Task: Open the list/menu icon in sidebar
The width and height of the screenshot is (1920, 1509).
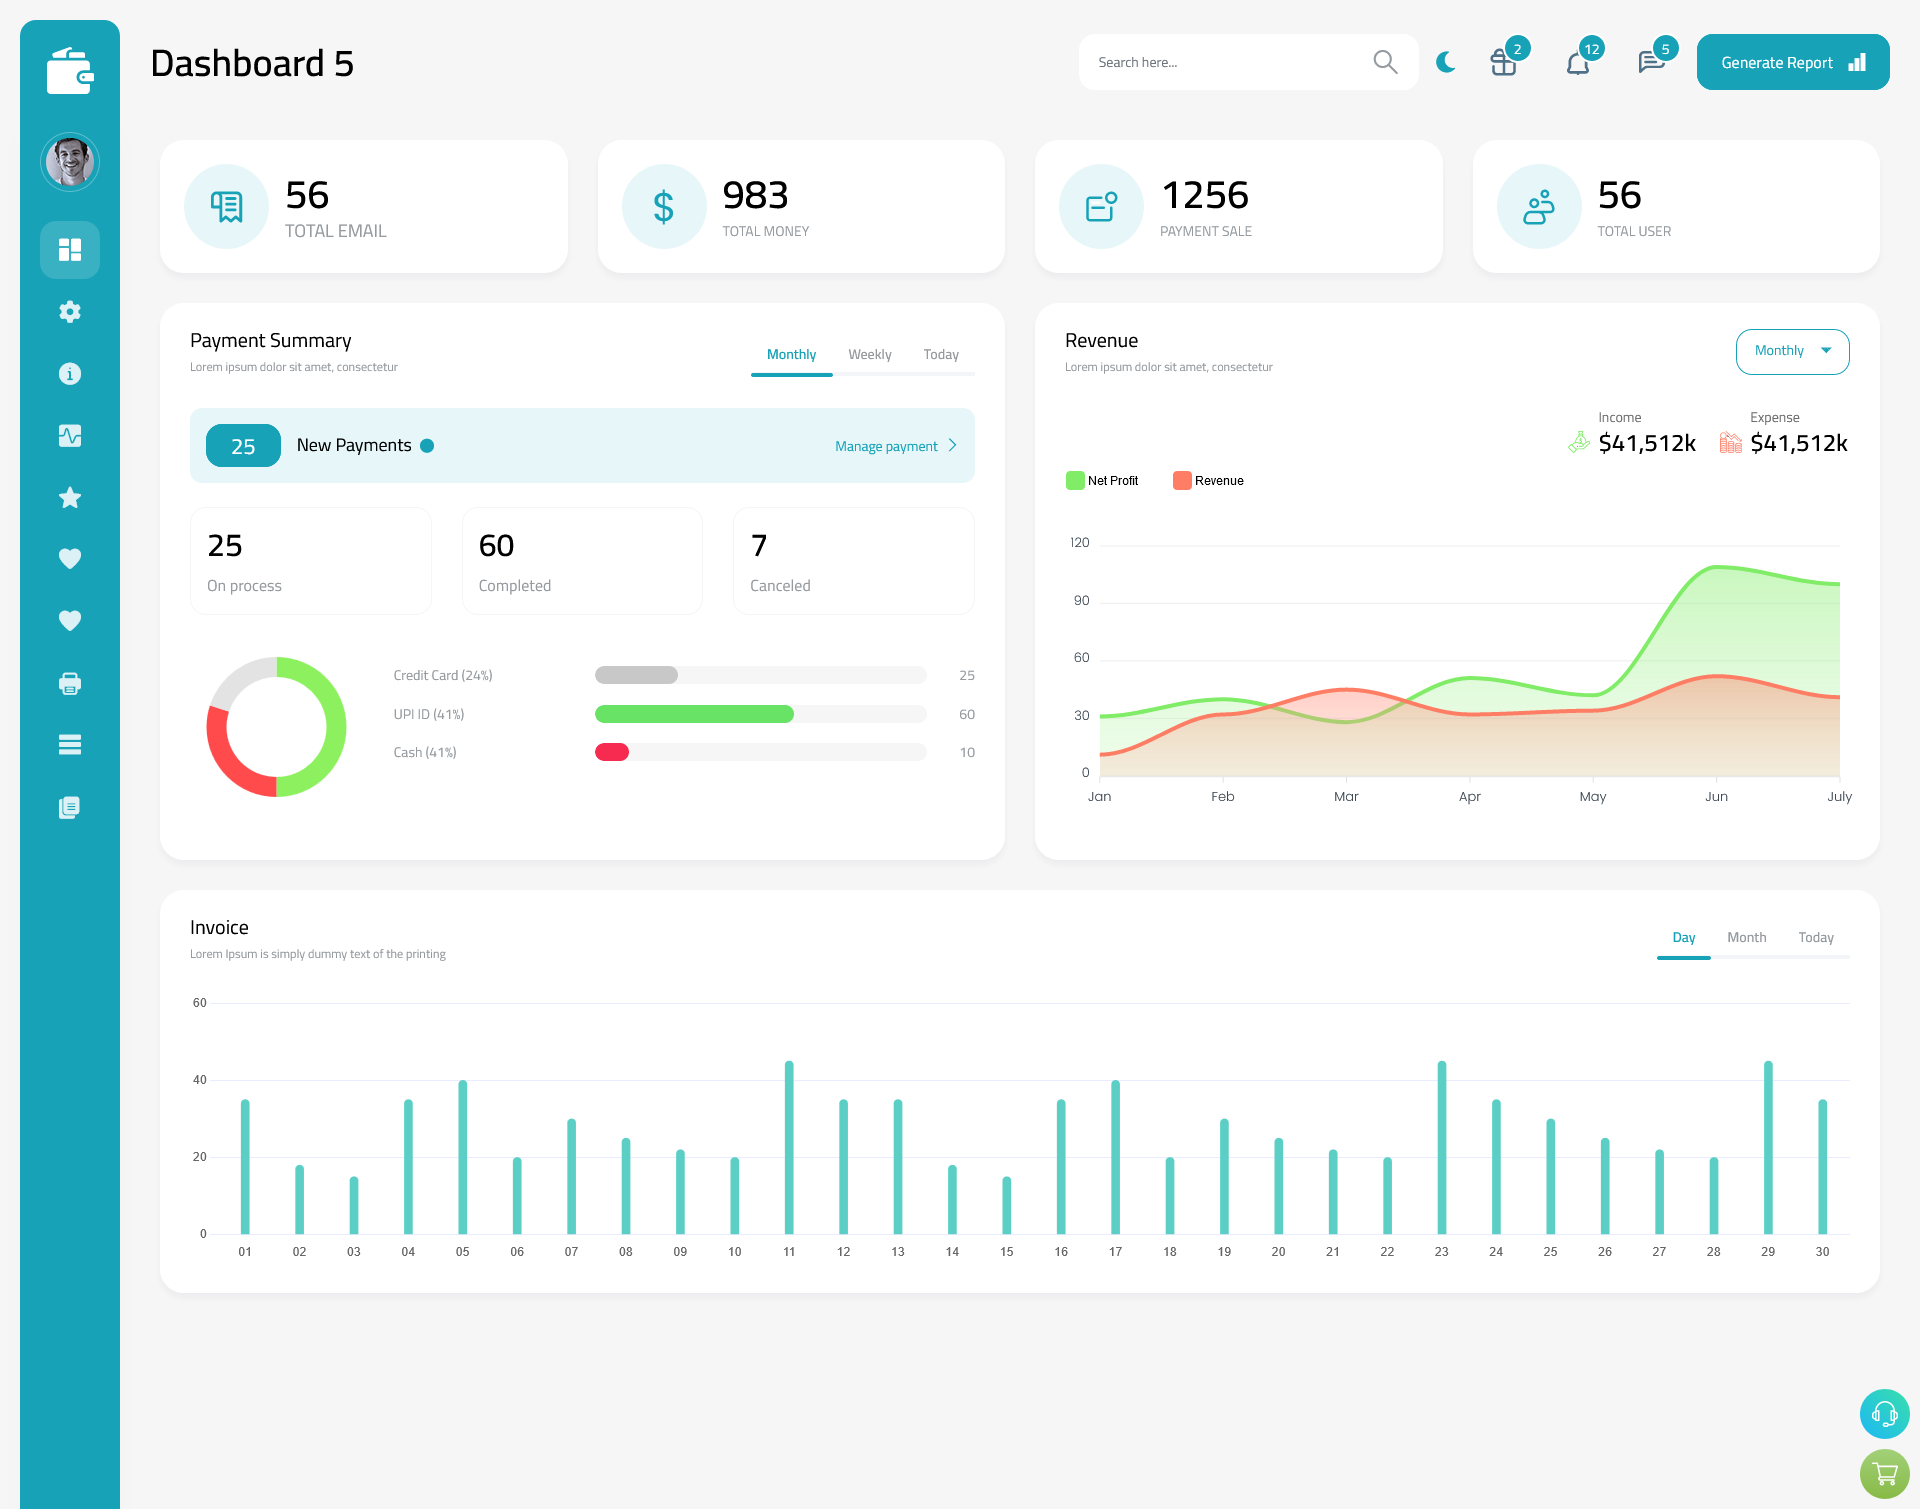Action: coord(69,745)
